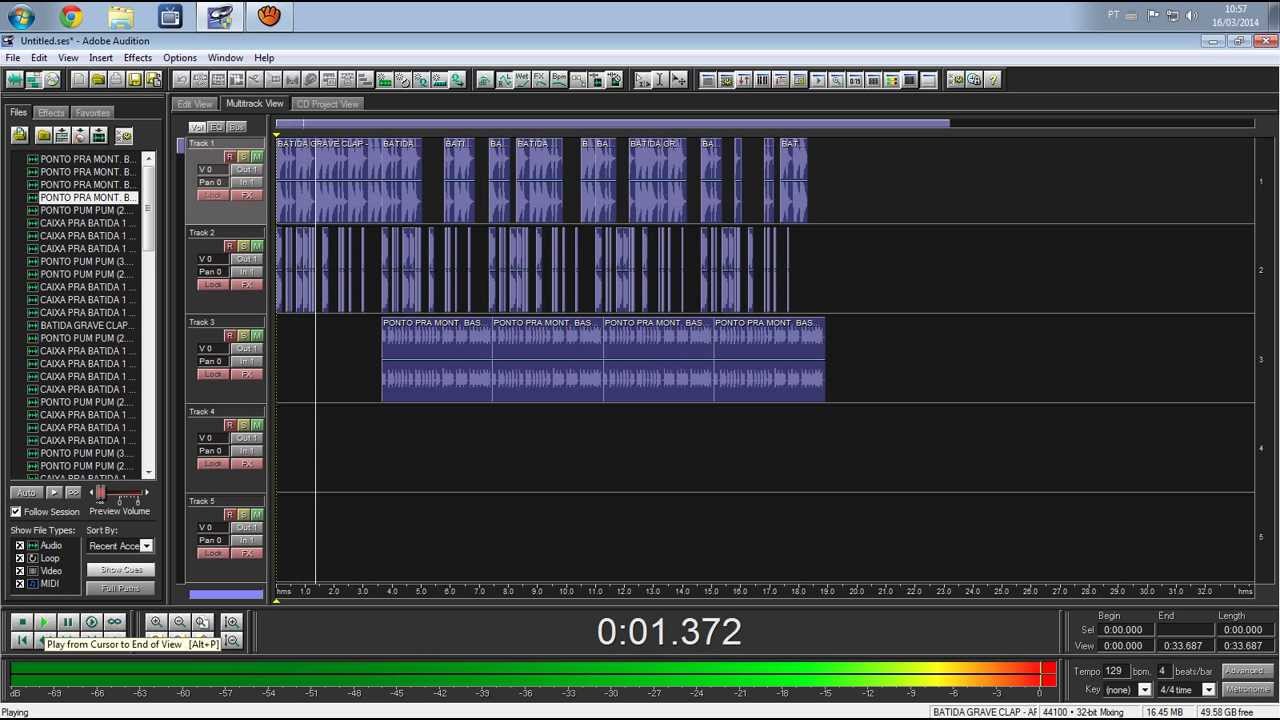Open the 4/4 time signature dropdown
This screenshot has height=720, width=1280.
[x=1208, y=690]
